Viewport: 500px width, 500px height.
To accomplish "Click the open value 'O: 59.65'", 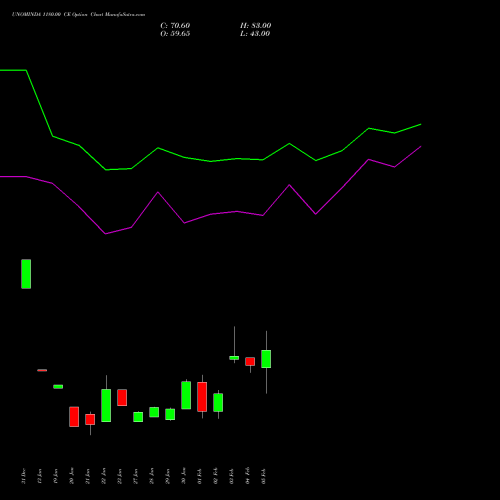I will [x=175, y=34].
